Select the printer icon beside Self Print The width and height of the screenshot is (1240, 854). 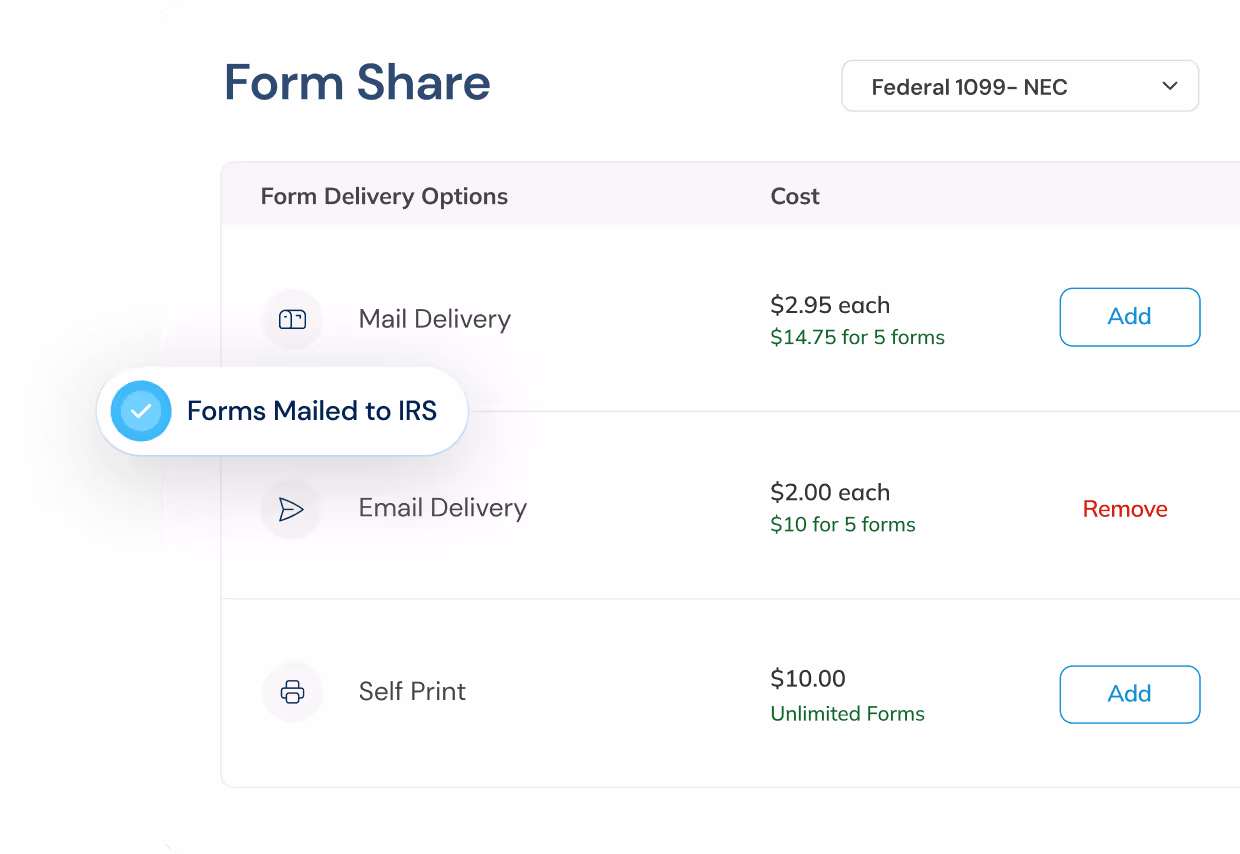point(292,691)
